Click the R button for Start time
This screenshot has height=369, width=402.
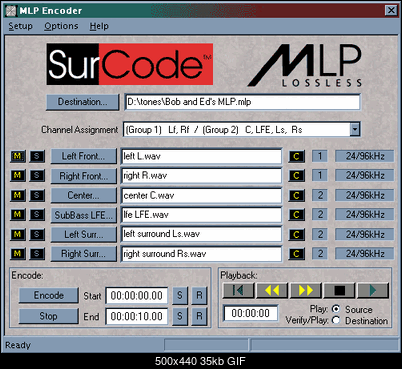(199, 295)
